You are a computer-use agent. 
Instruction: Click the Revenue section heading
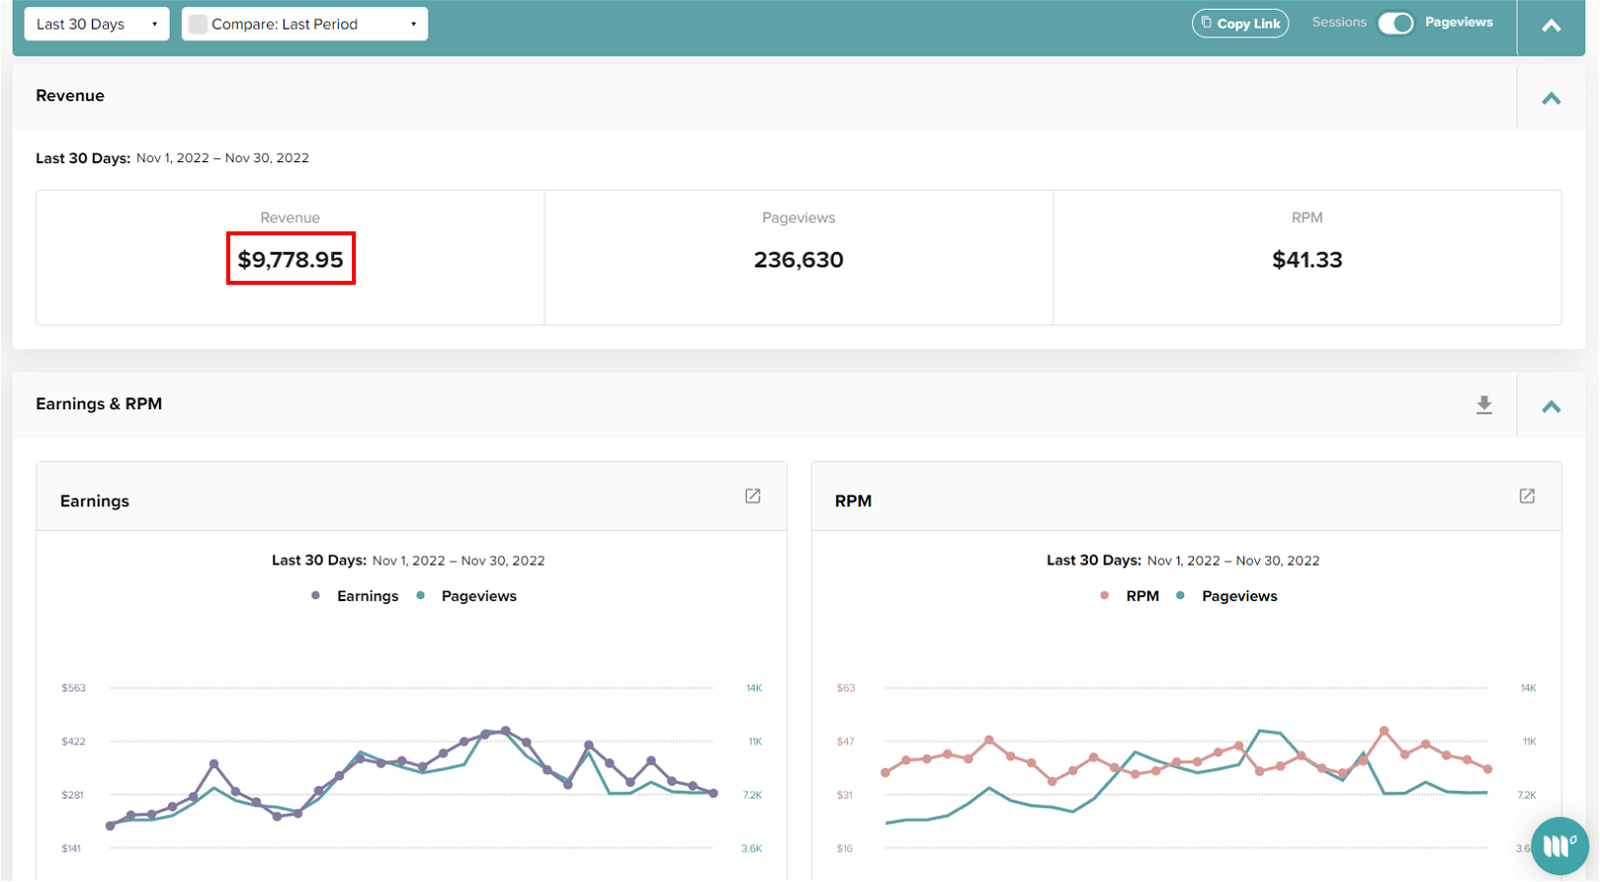click(x=70, y=96)
